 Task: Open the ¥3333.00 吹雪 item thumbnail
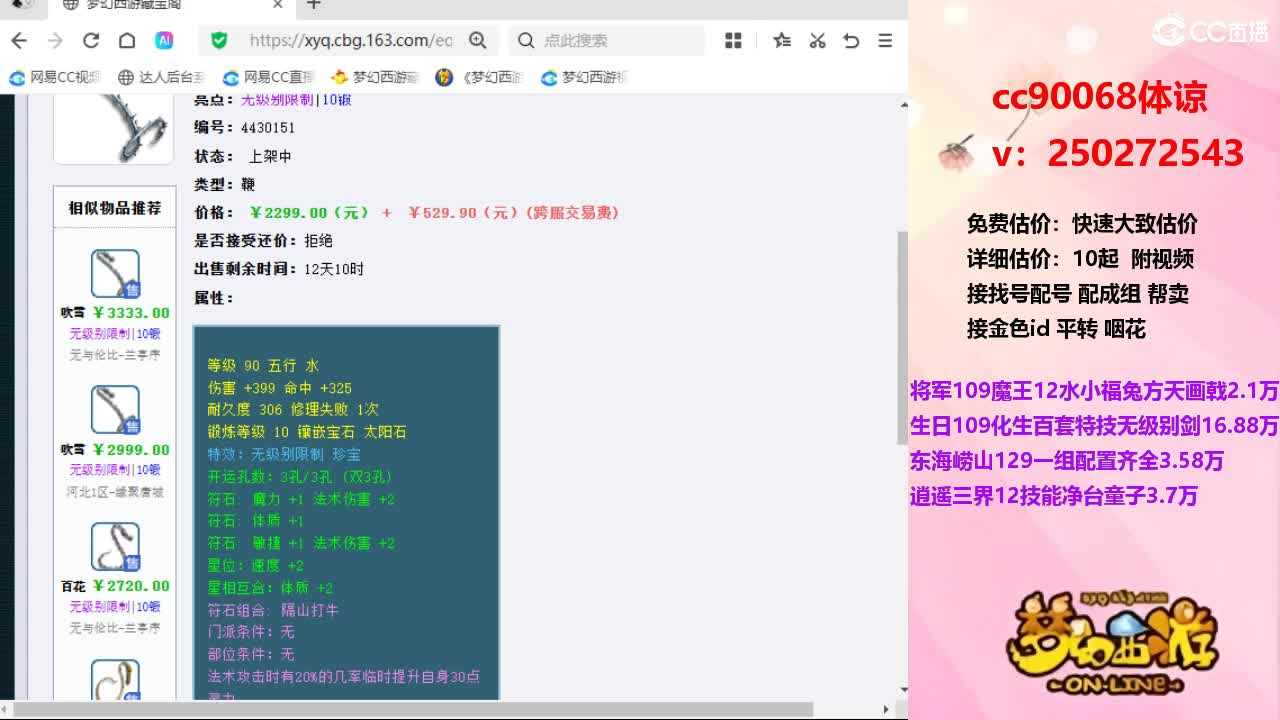115,273
